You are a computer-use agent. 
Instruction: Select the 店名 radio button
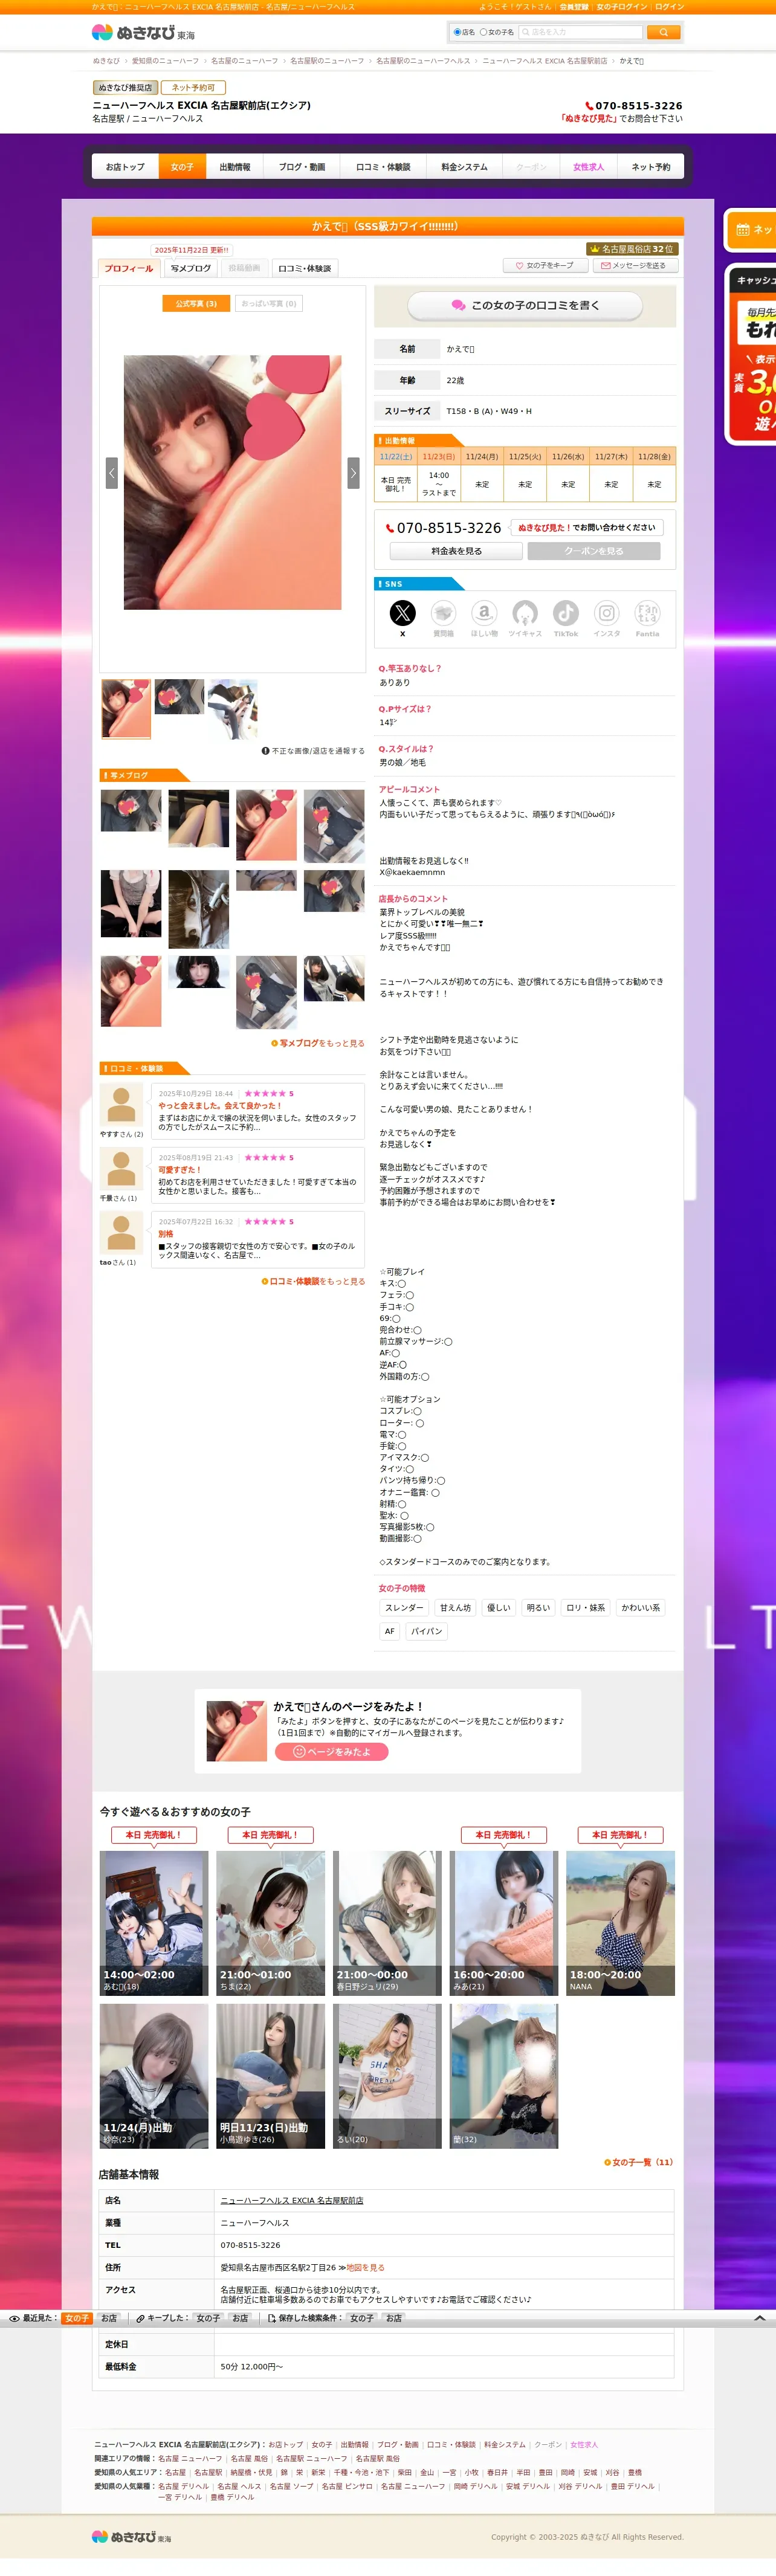[457, 32]
